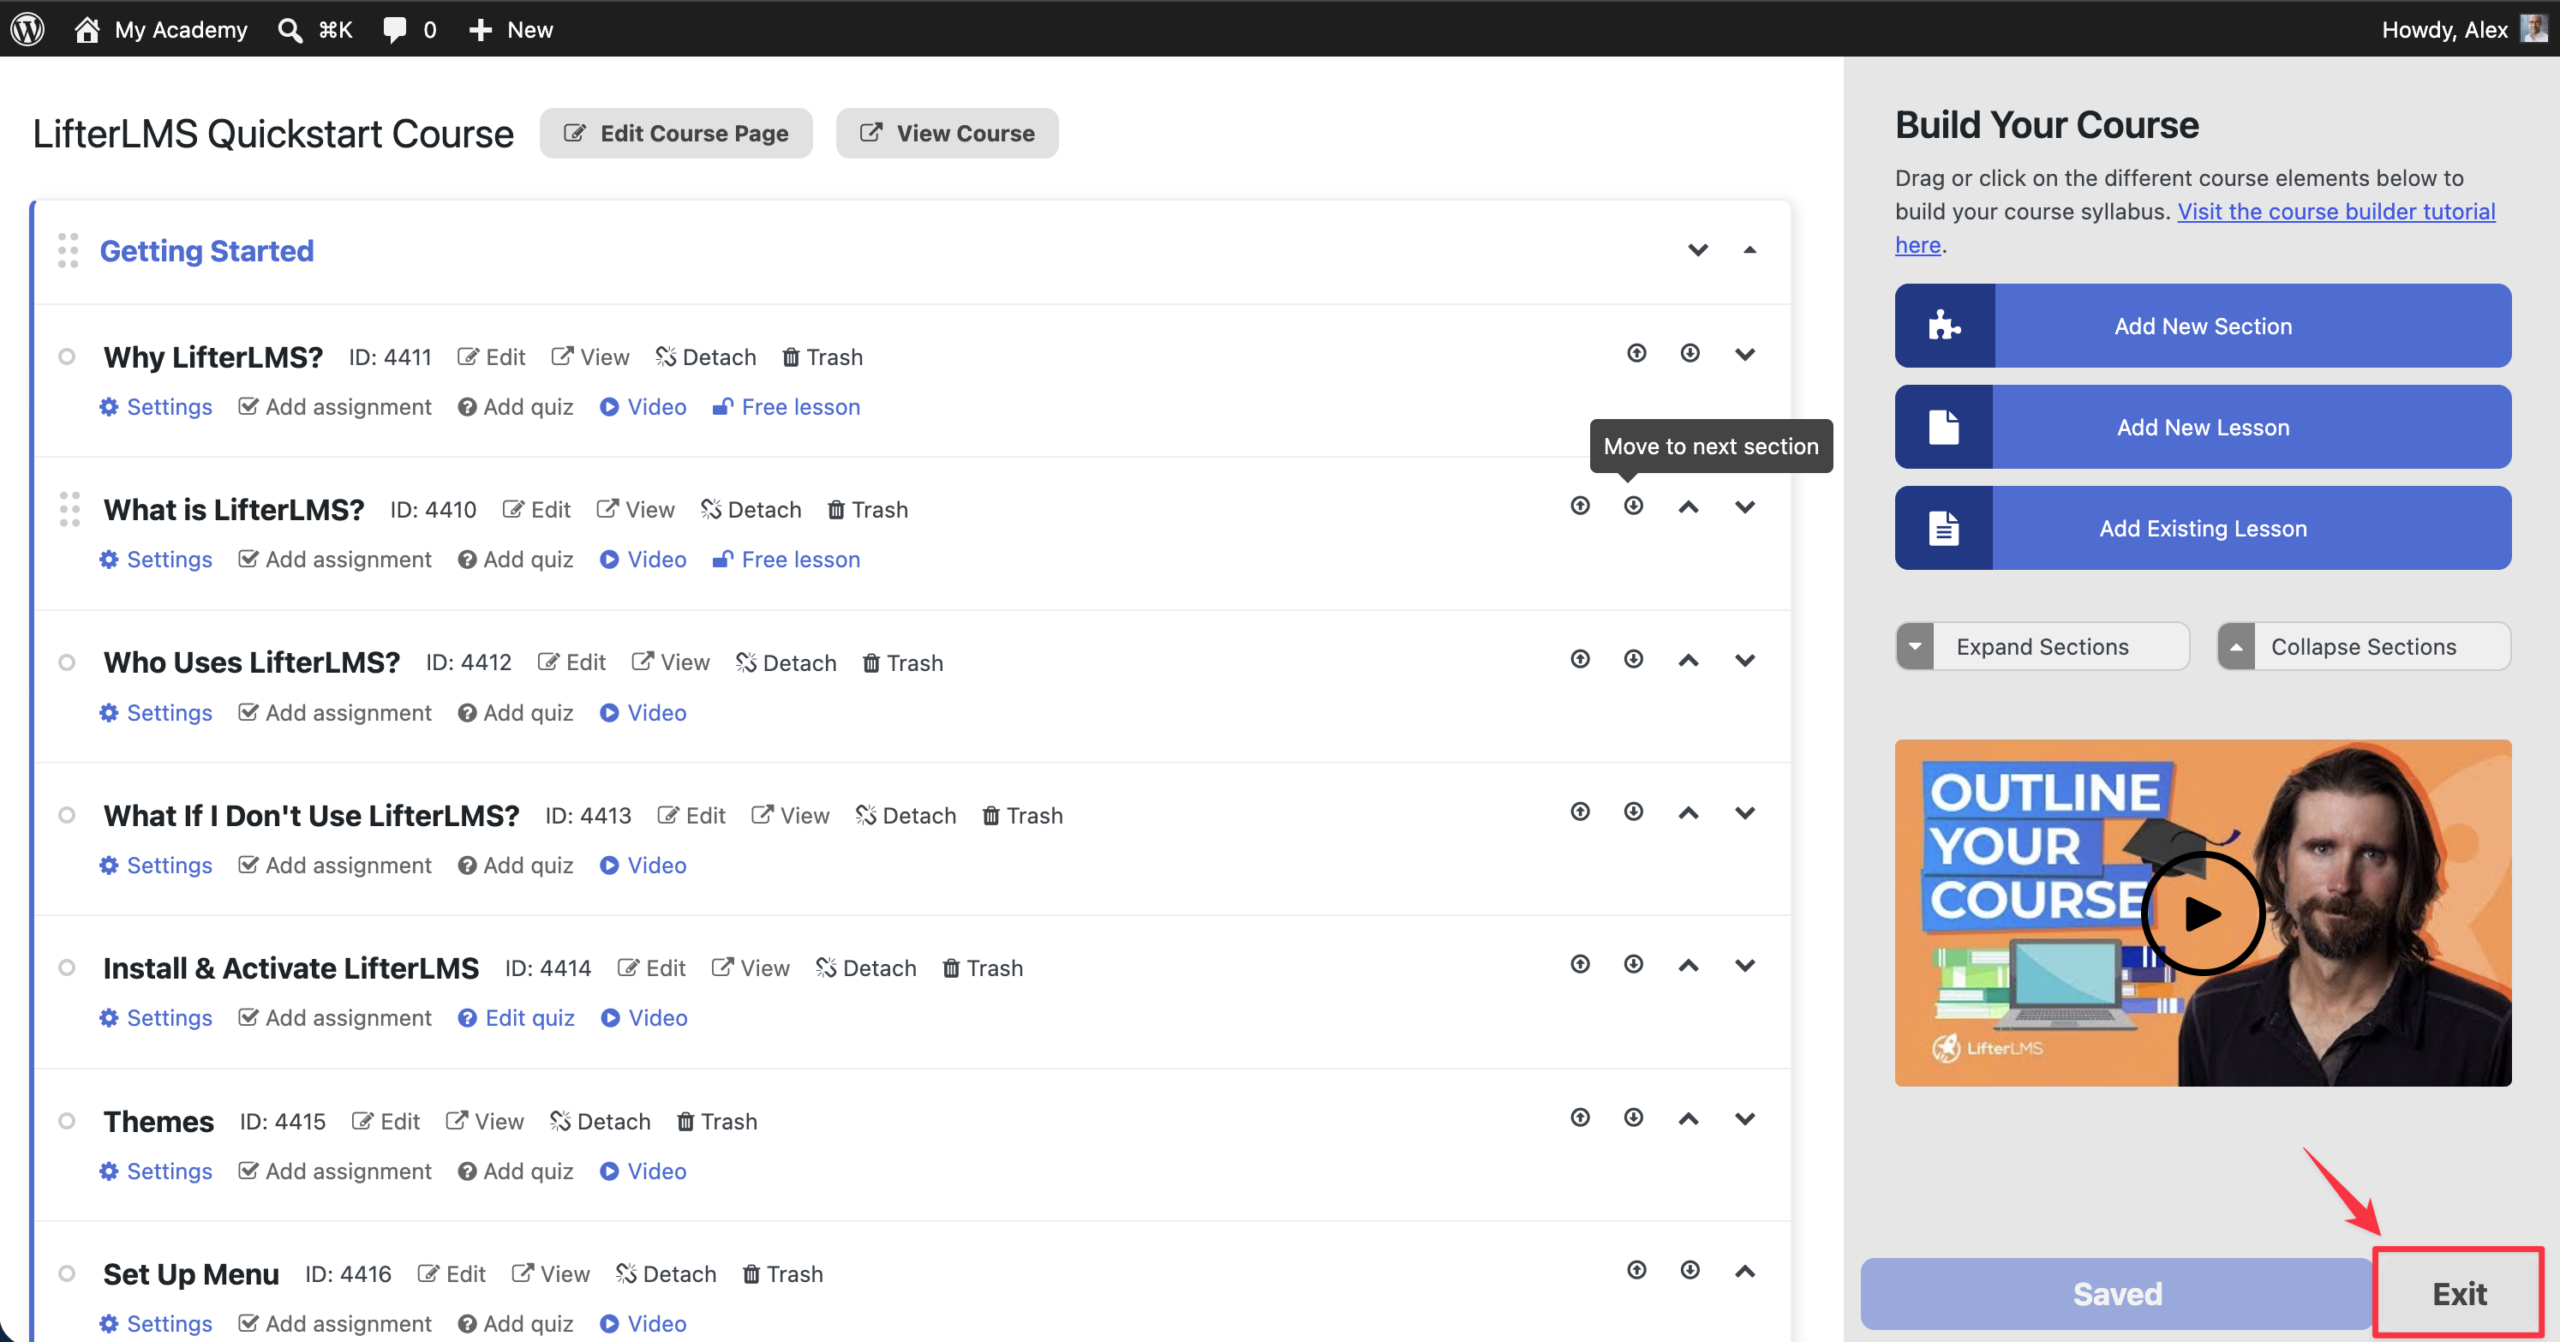Screen dimensions: 2560x1342
Task: Add assignment to Who Uses LifterLMS?
Action: 335,713
